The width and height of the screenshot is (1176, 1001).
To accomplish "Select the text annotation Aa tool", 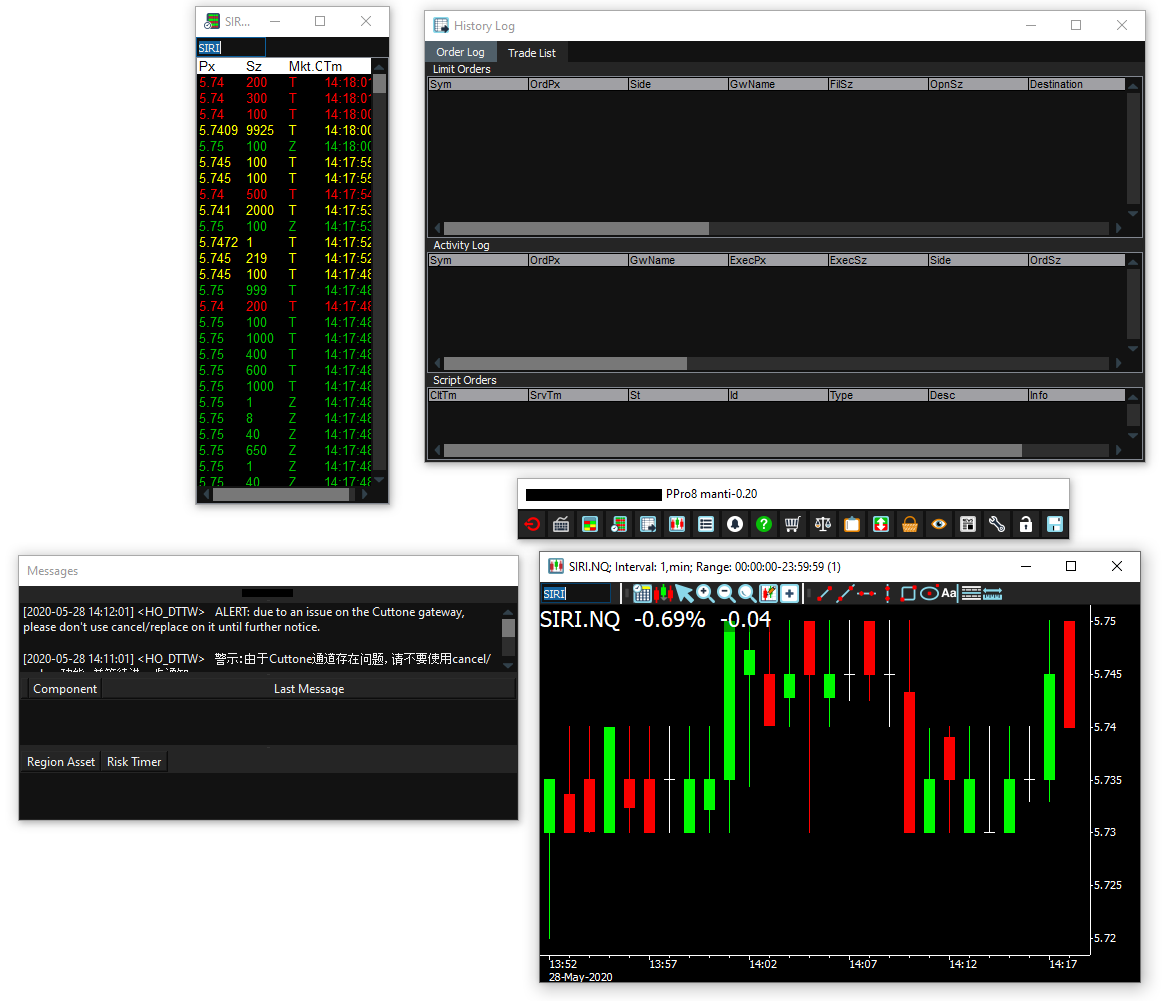I will click(949, 593).
